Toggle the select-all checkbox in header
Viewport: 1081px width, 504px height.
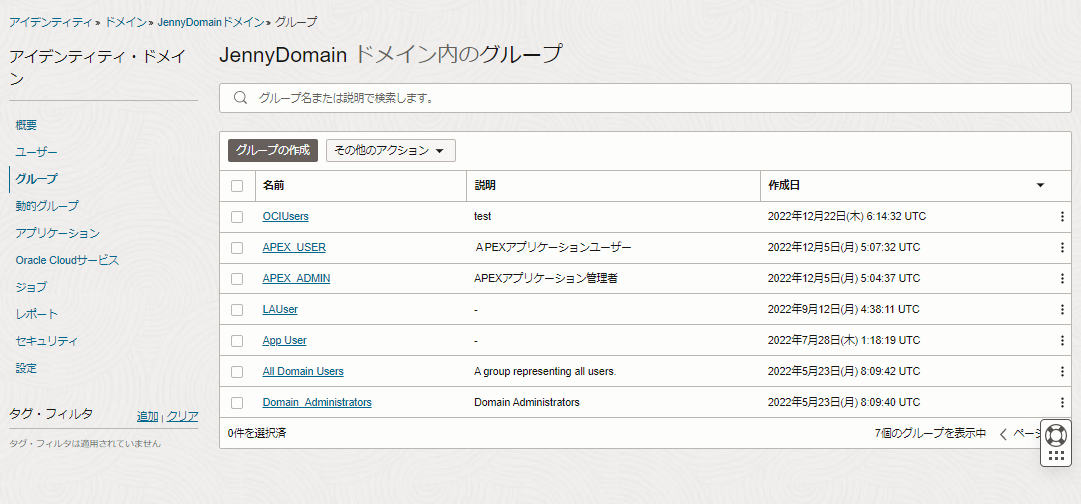pyautogui.click(x=237, y=186)
